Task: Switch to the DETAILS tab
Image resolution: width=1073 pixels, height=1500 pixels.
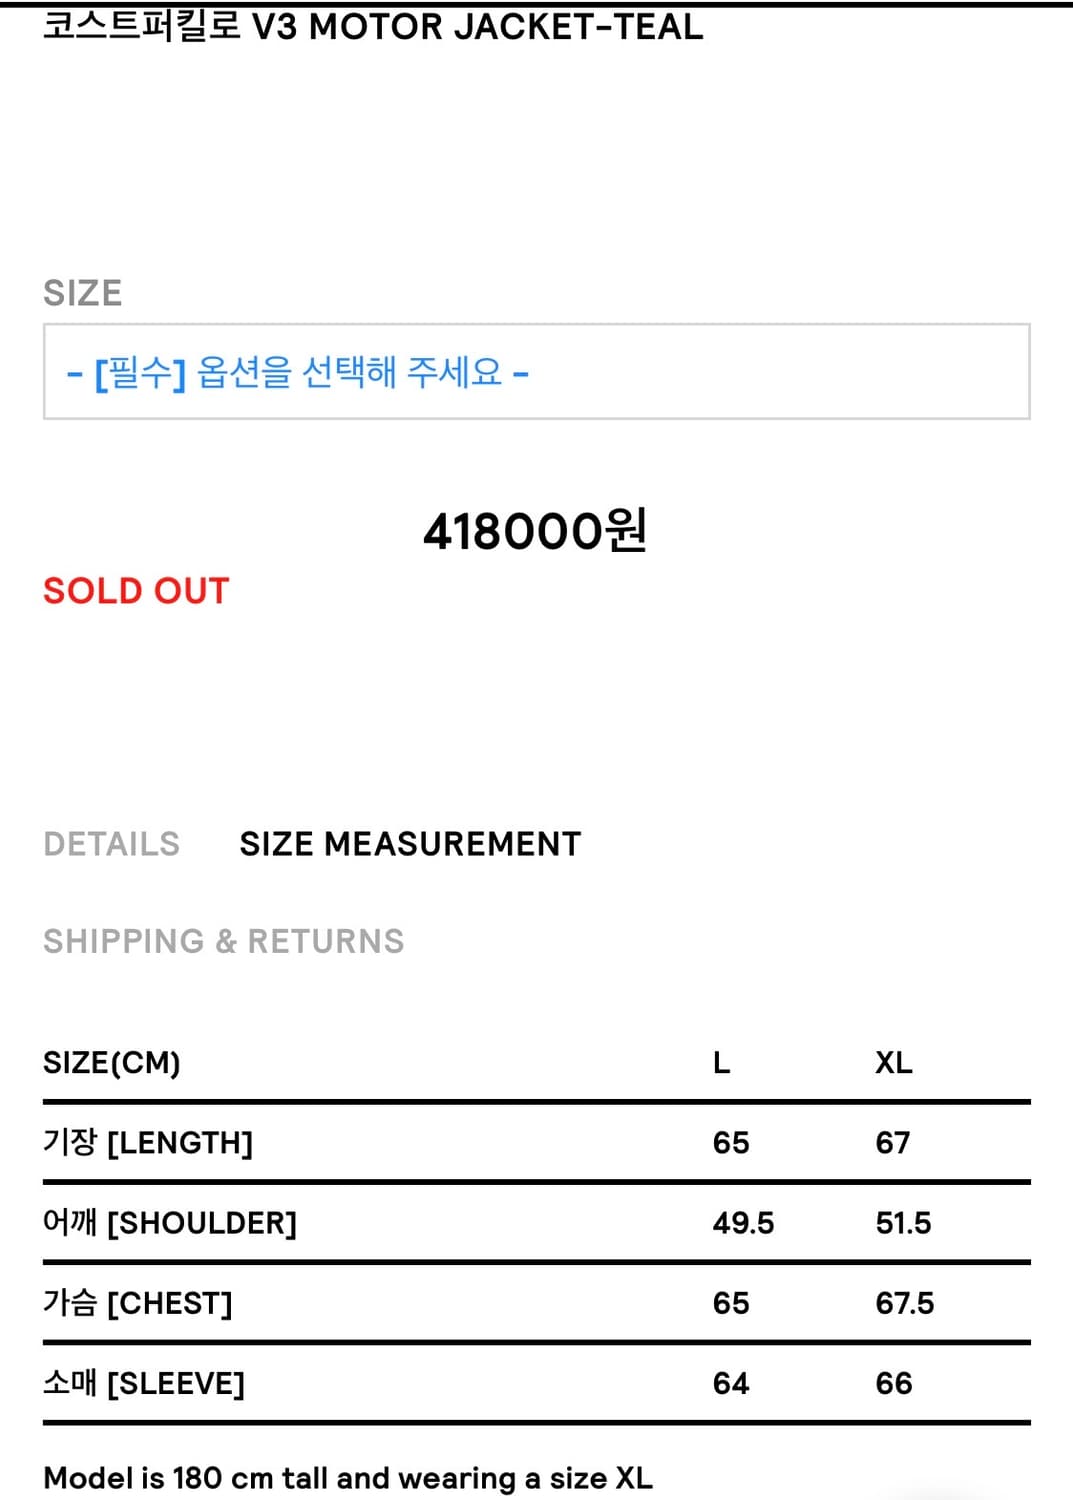Action: (x=112, y=844)
